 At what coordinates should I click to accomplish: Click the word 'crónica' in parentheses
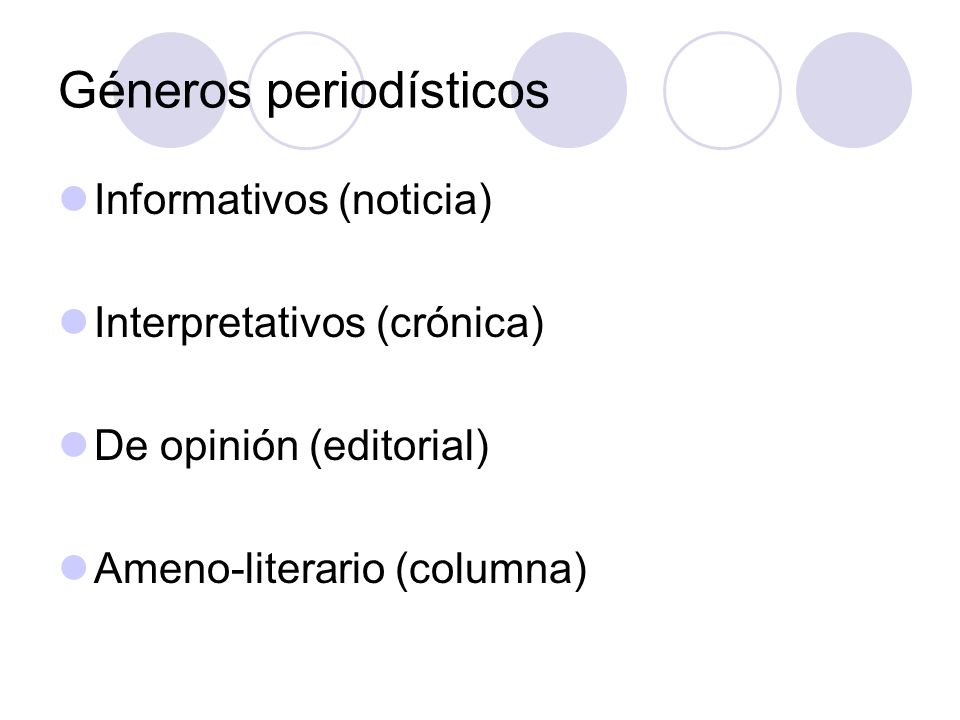coord(460,323)
